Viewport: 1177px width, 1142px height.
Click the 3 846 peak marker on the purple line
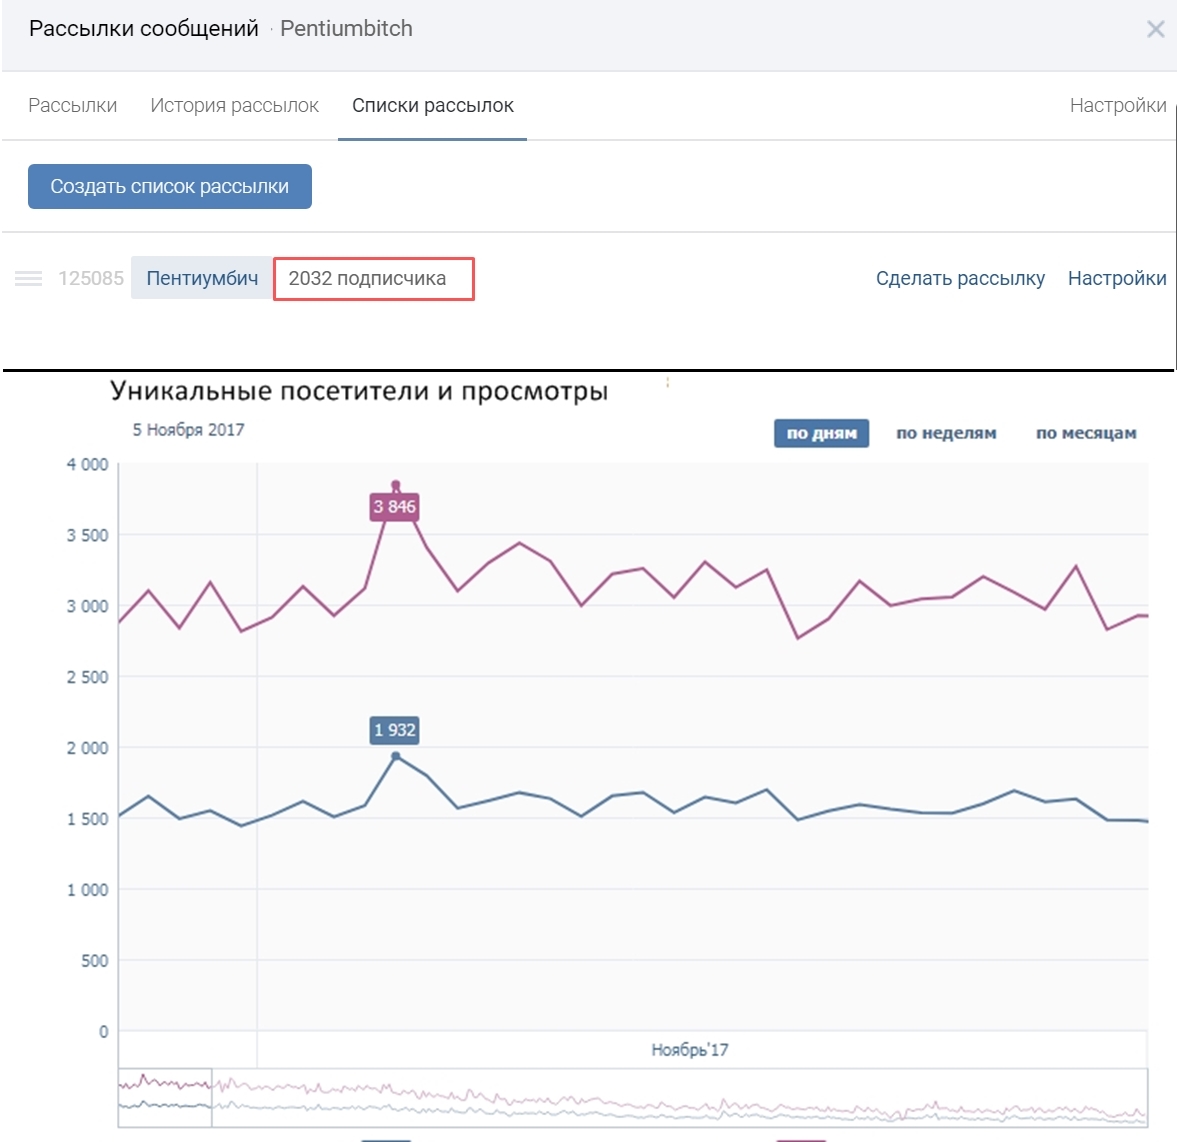coord(395,486)
